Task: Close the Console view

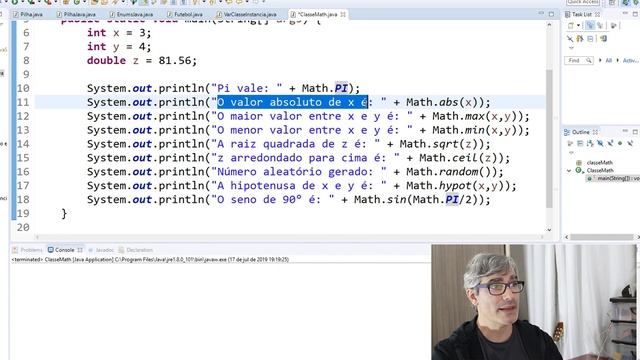Action: point(80,250)
